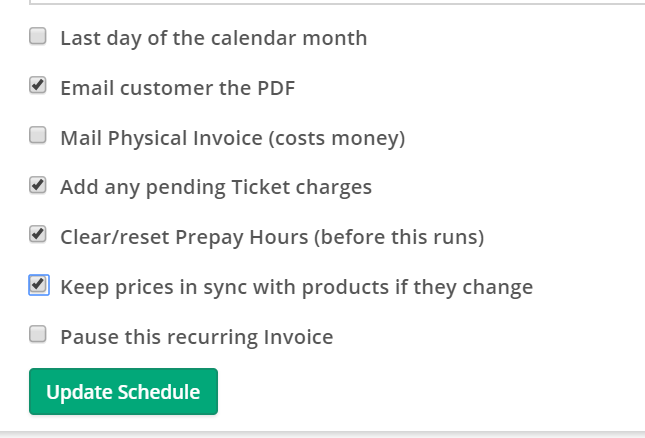Uncheck the Clear/reset Prepay Hours checkbox
Viewport: 645px width, 438px height.
click(x=38, y=235)
